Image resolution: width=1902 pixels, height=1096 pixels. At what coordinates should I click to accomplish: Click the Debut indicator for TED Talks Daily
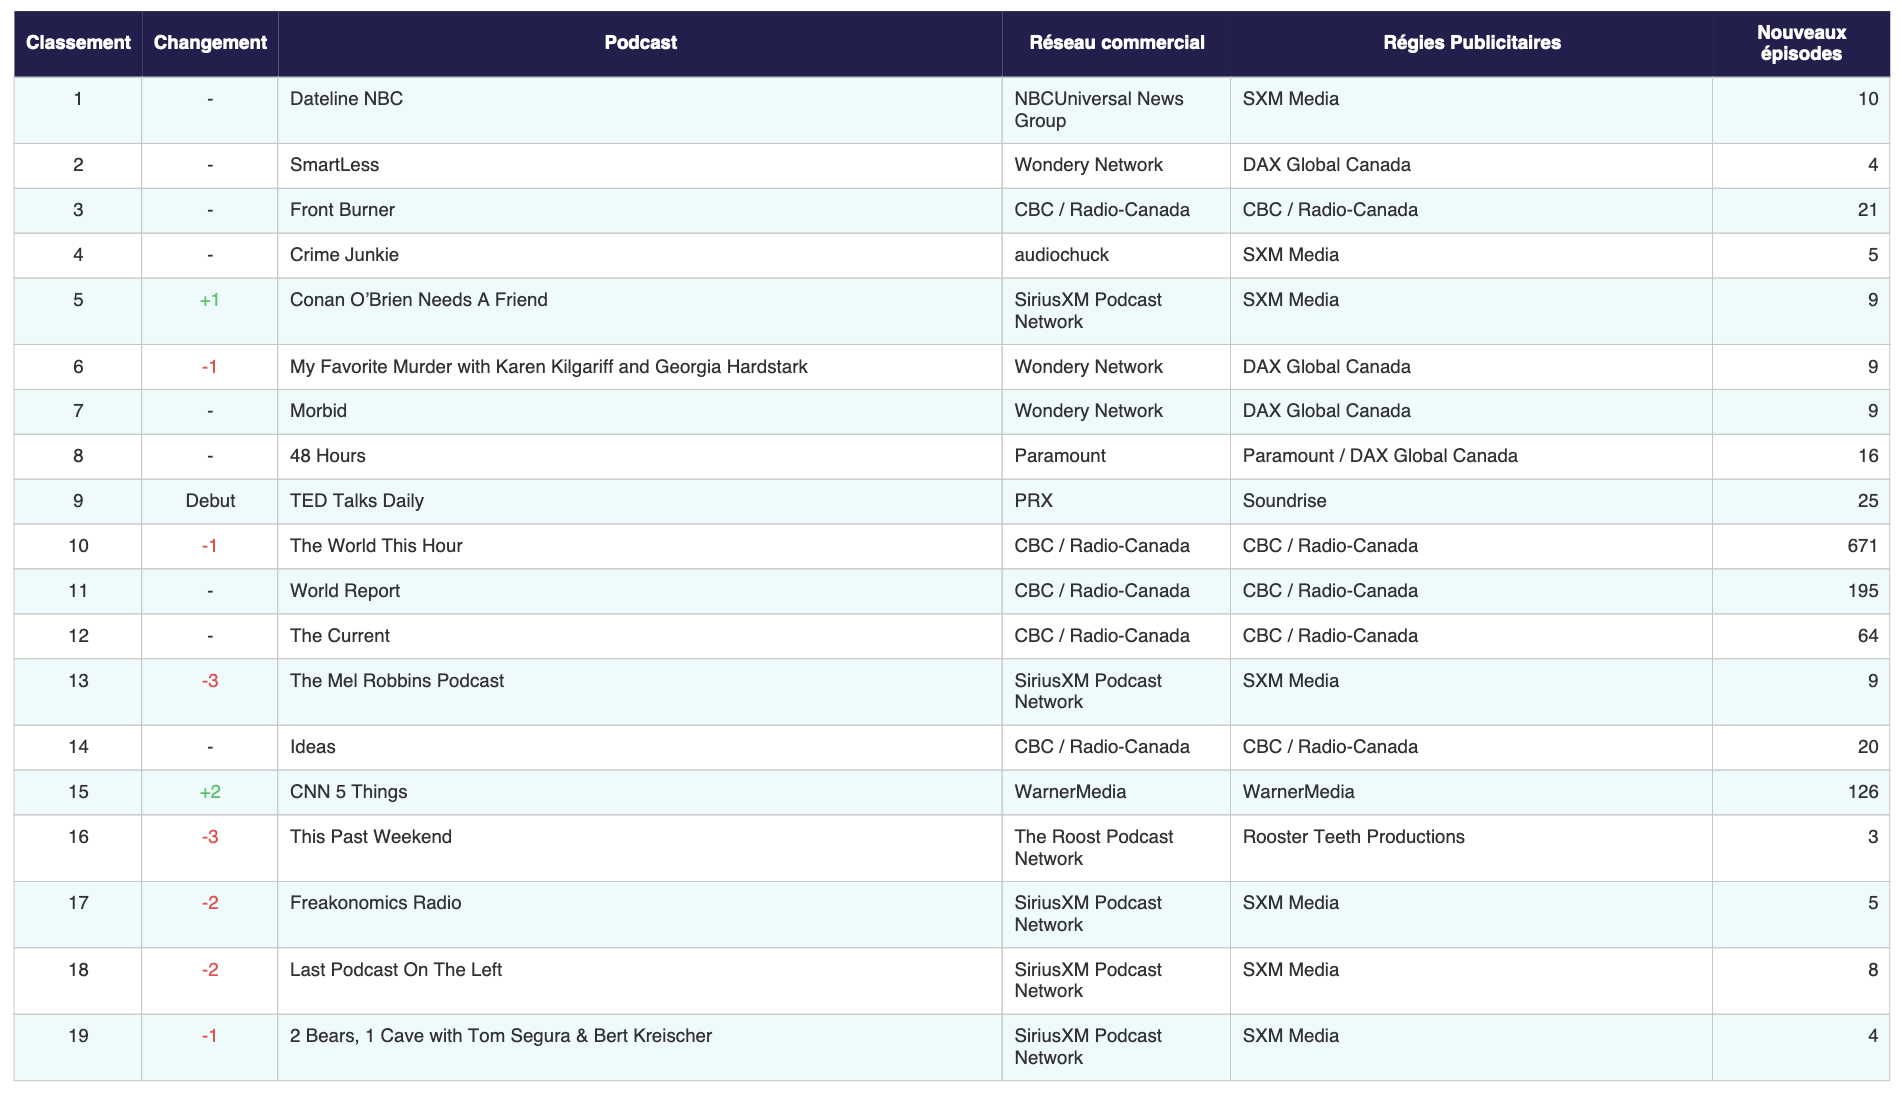point(210,500)
